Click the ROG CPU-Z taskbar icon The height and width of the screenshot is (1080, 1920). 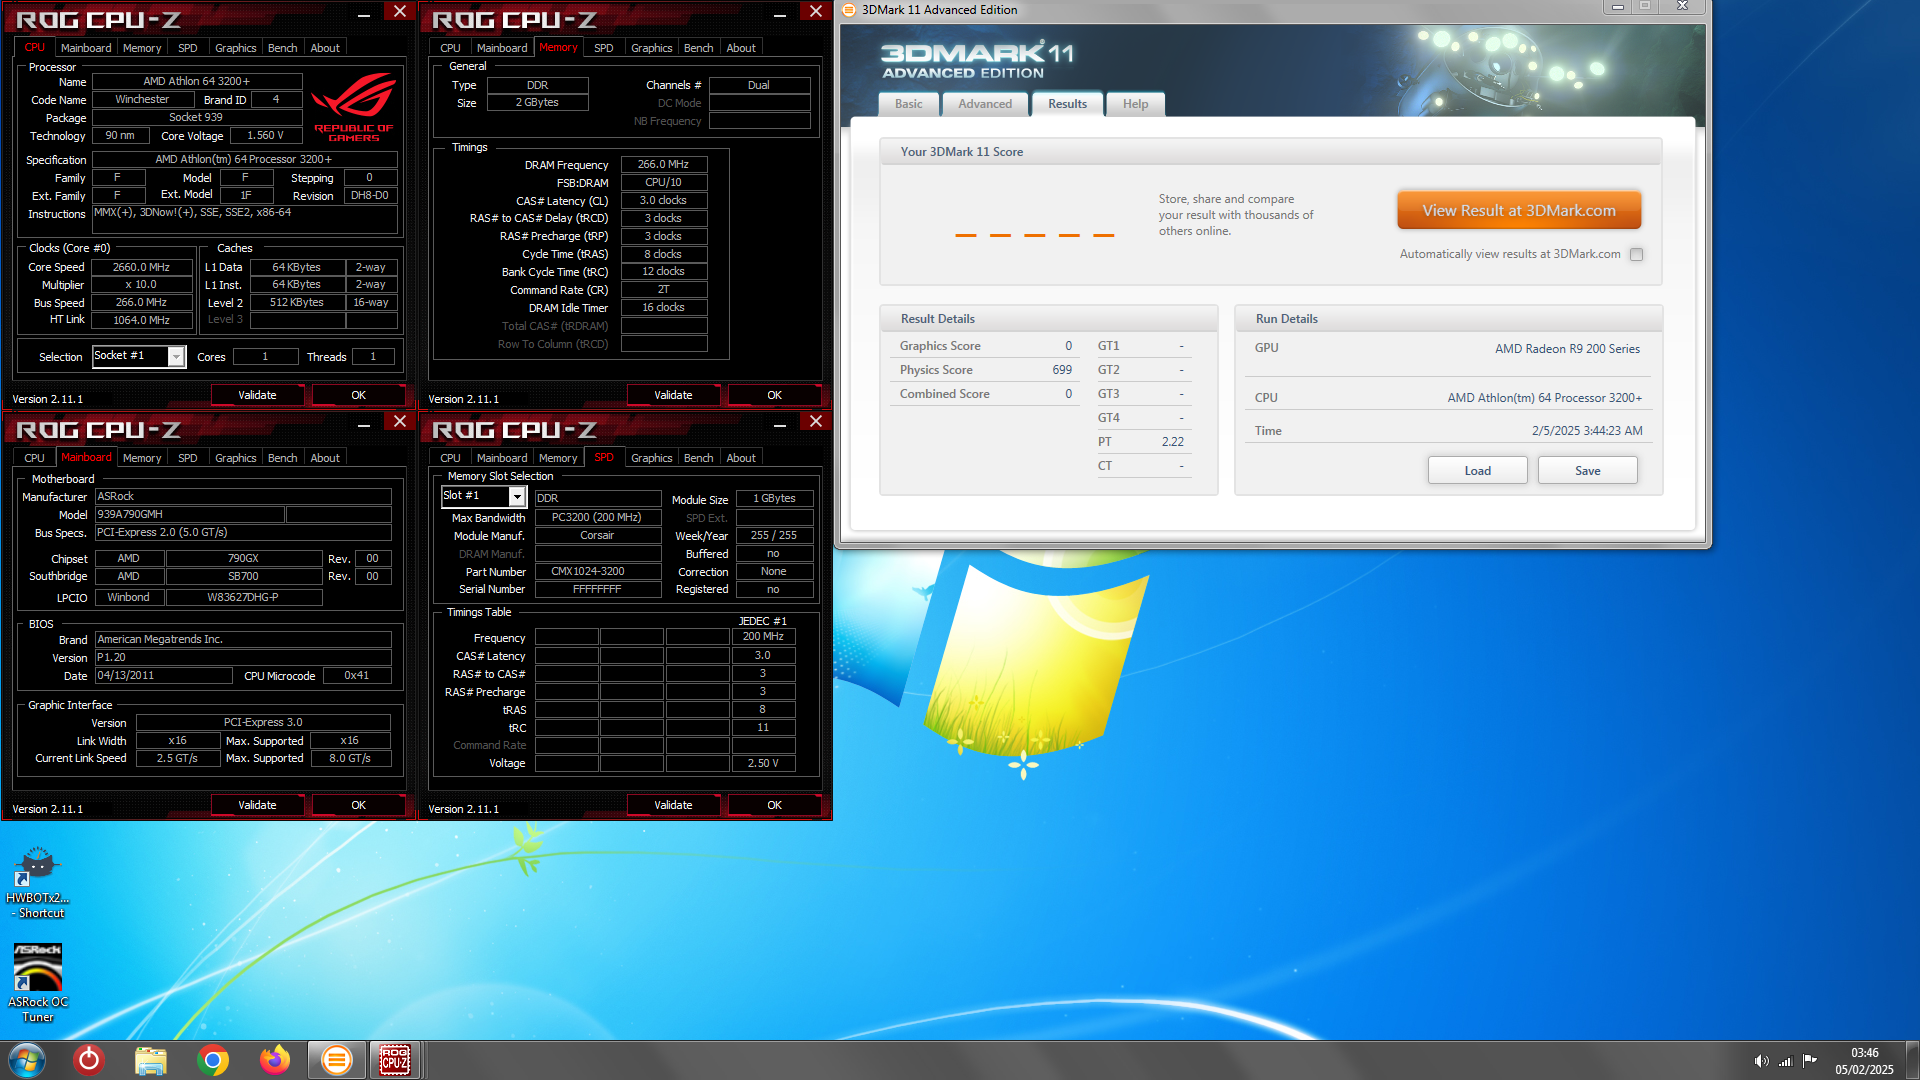[x=395, y=1060]
